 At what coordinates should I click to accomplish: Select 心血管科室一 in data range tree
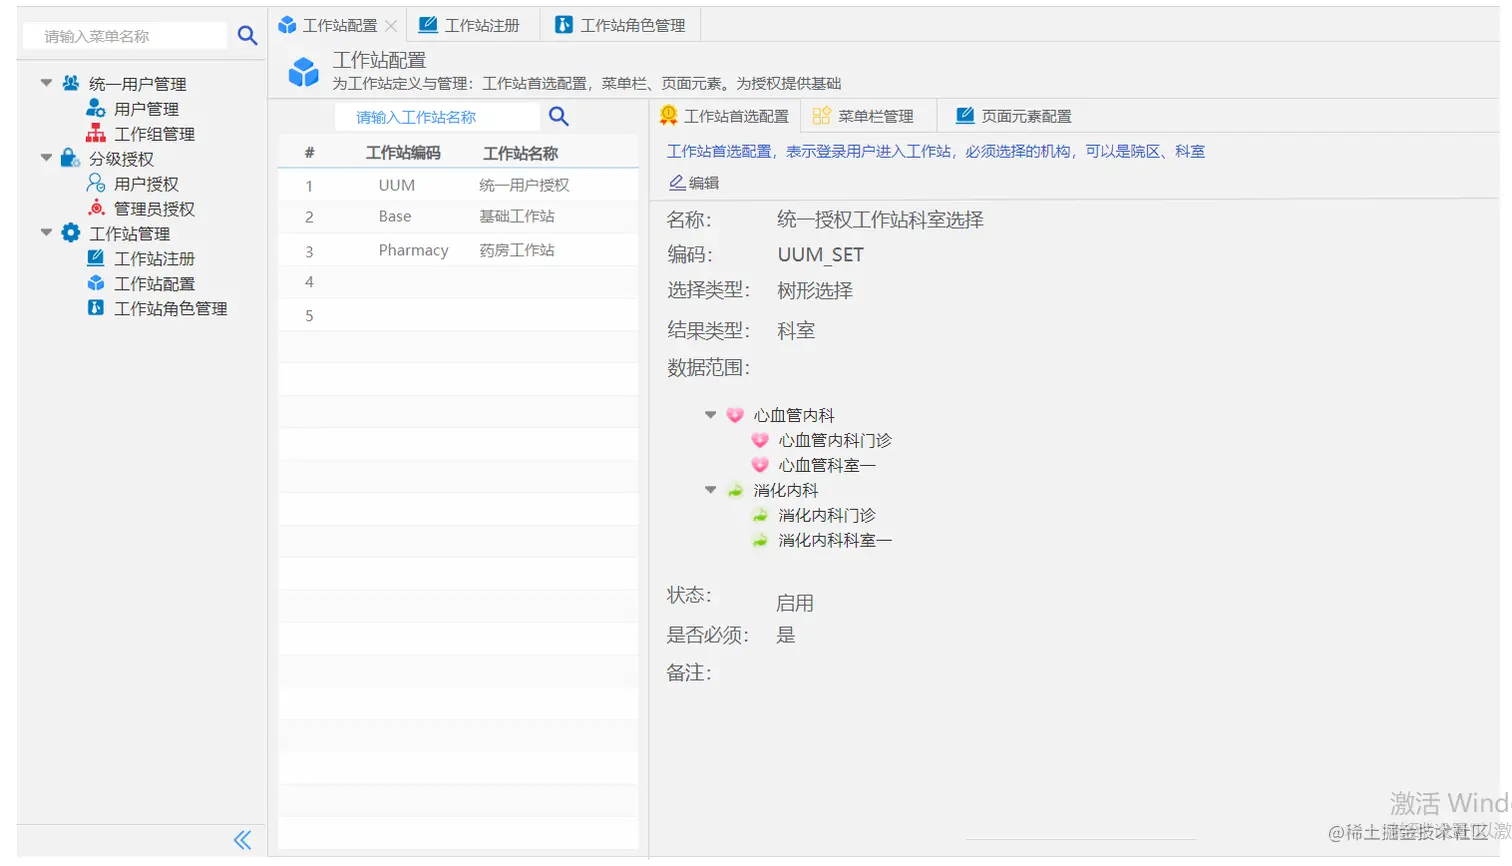pyautogui.click(x=827, y=465)
